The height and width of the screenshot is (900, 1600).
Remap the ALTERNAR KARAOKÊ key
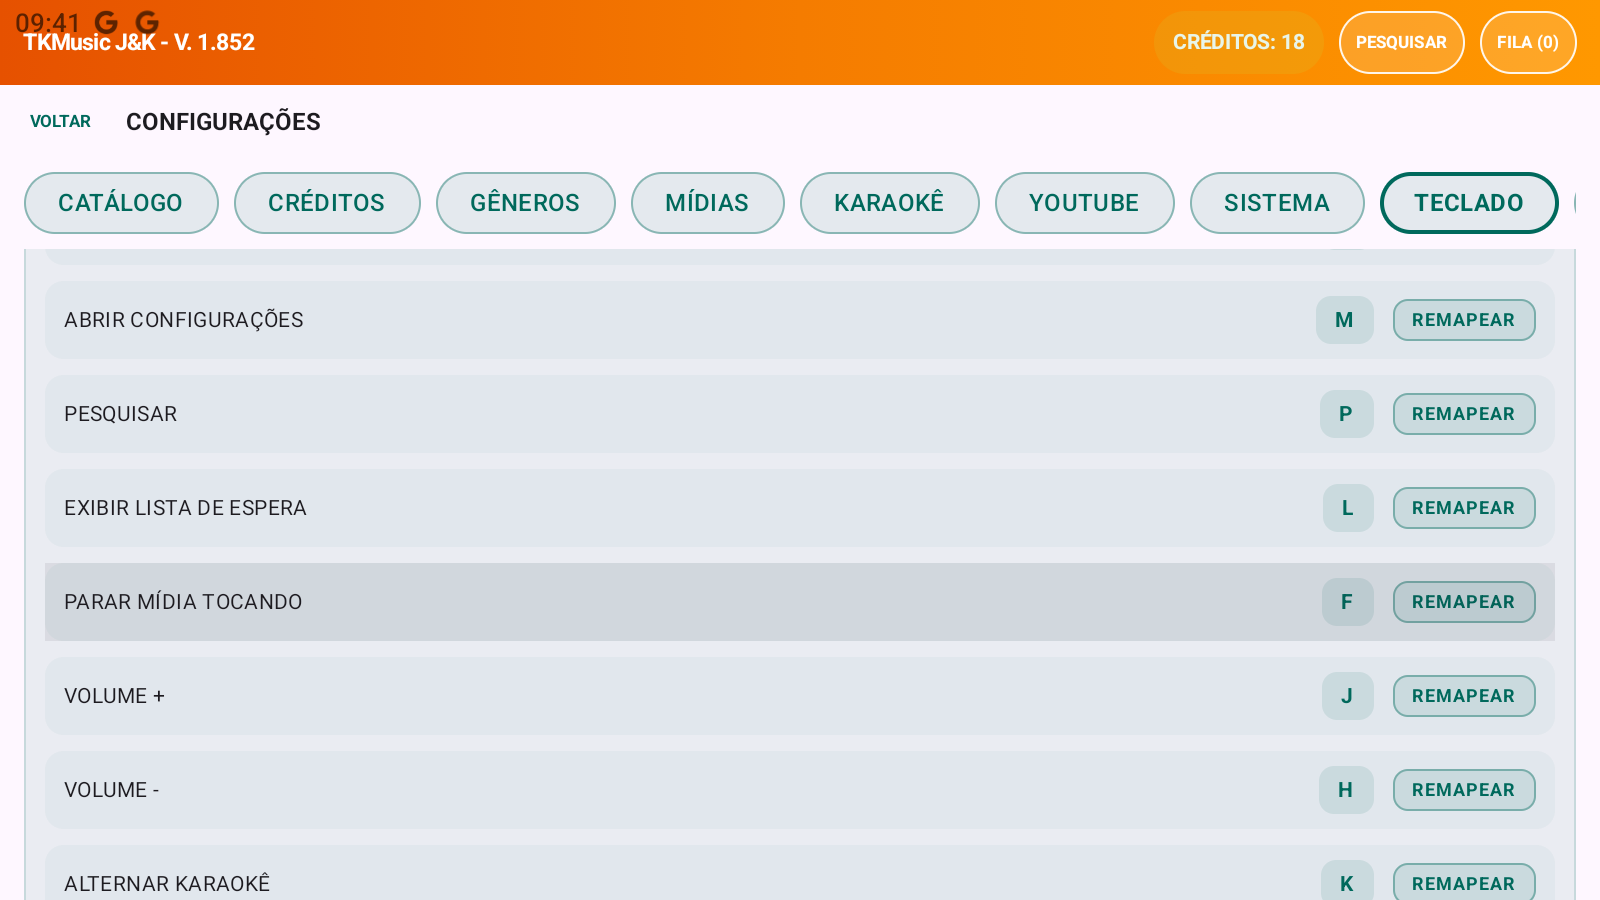coord(1464,882)
